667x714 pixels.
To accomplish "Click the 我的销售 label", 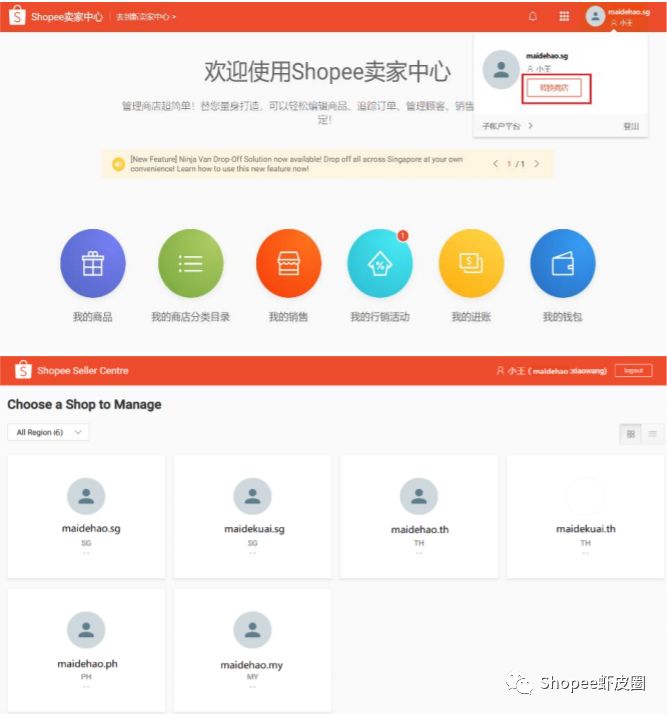I will (288, 317).
